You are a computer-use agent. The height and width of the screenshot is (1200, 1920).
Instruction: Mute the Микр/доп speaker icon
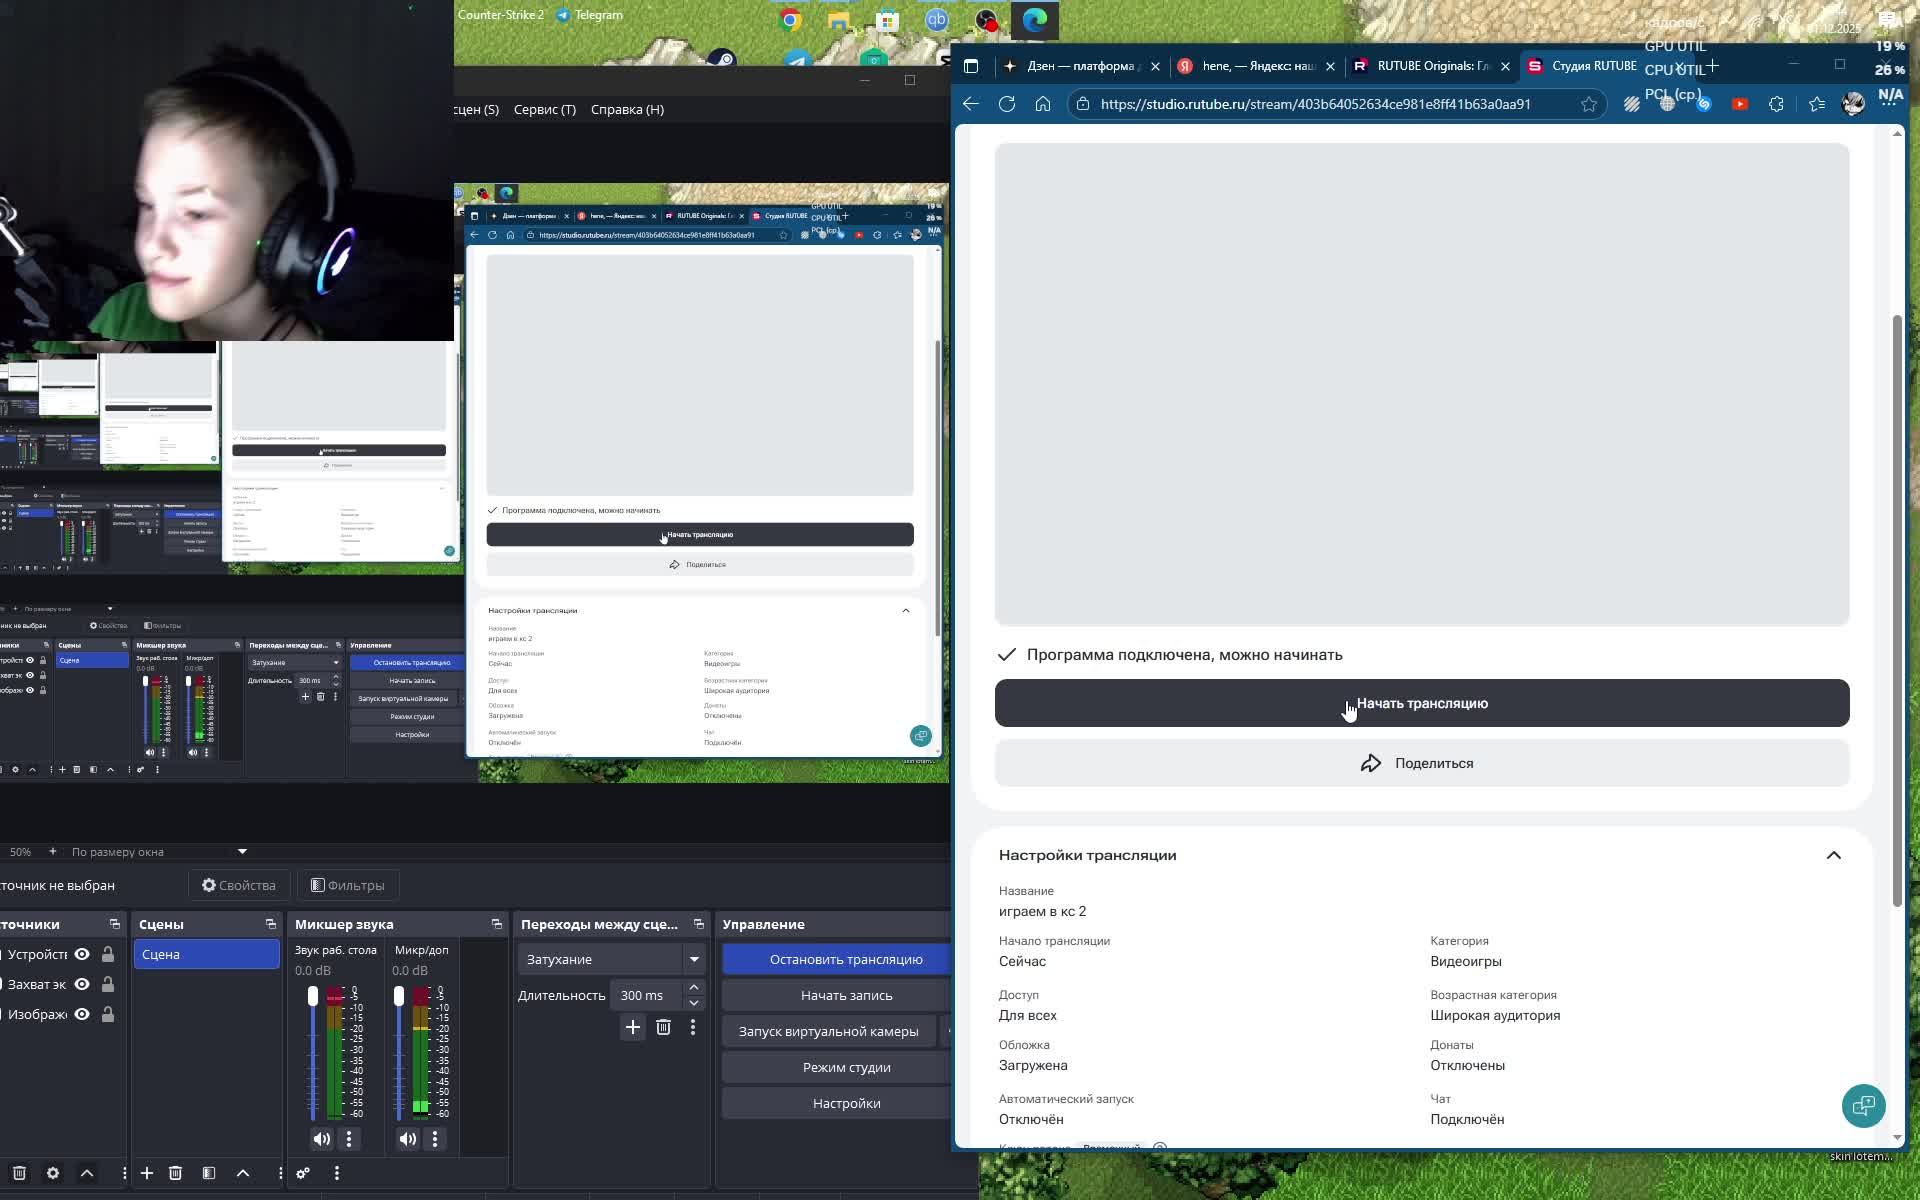pyautogui.click(x=407, y=1138)
